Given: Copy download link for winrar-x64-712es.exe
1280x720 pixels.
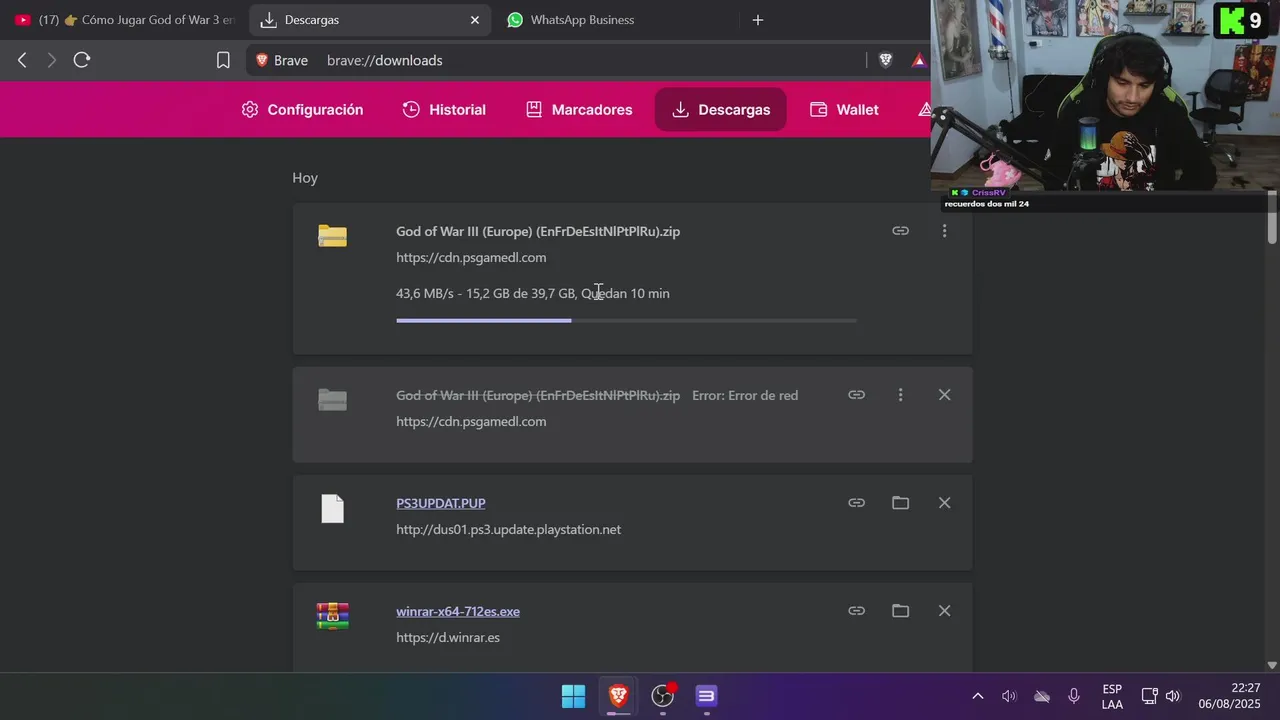Looking at the screenshot, I should tap(856, 611).
